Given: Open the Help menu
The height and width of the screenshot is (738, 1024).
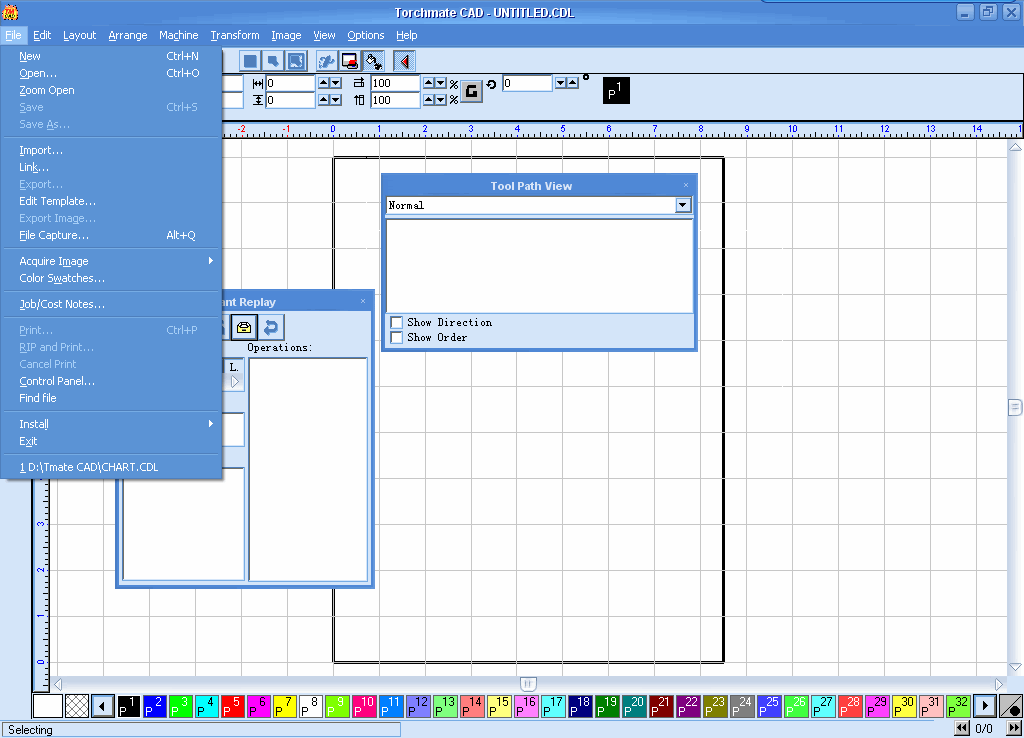Looking at the screenshot, I should 406,35.
